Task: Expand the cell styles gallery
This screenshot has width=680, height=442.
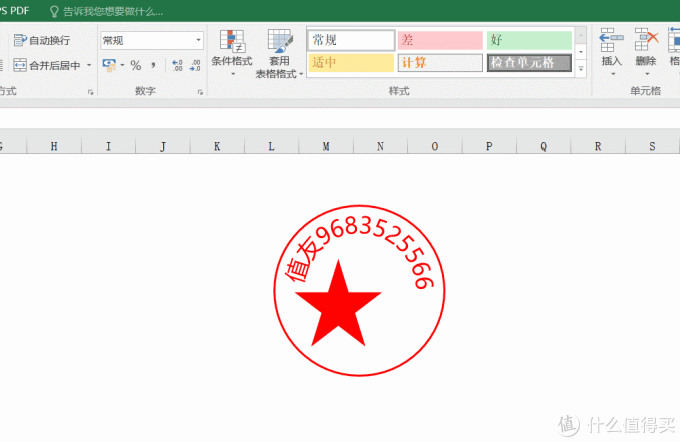Action: point(581,69)
